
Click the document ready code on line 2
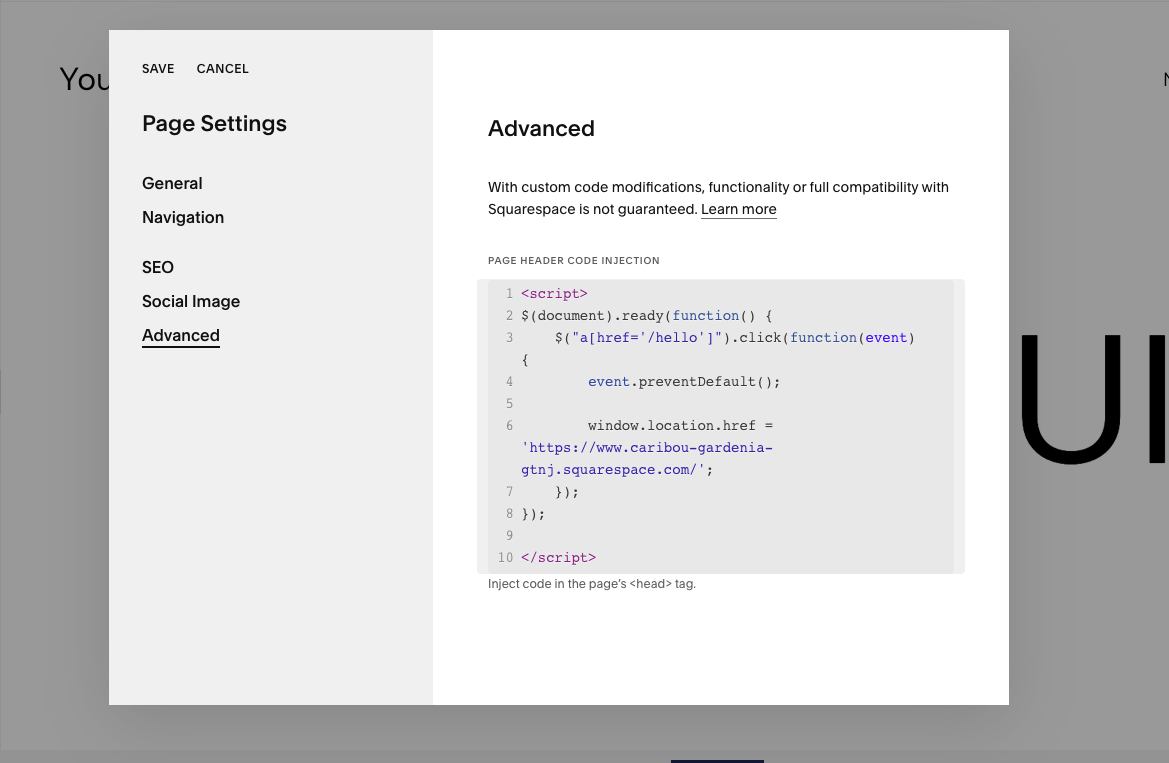coord(646,315)
